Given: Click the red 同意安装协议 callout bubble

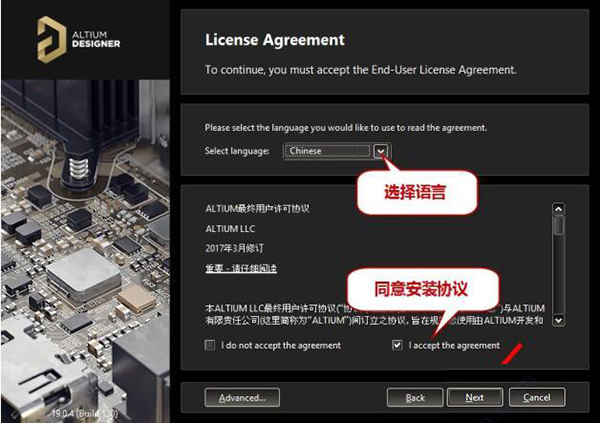Looking at the screenshot, I should (422, 289).
